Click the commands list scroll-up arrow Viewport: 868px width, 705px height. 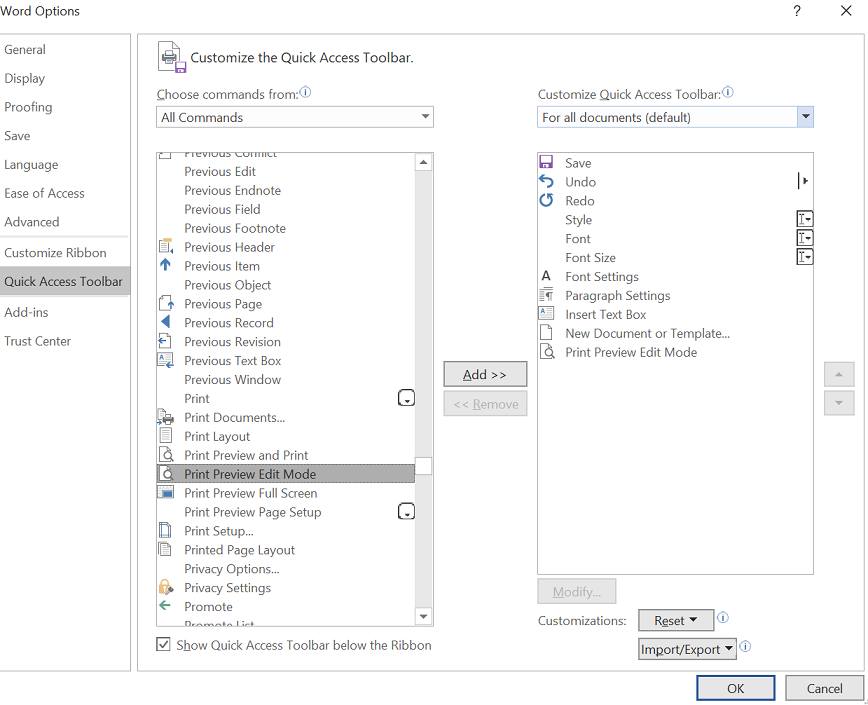click(423, 162)
